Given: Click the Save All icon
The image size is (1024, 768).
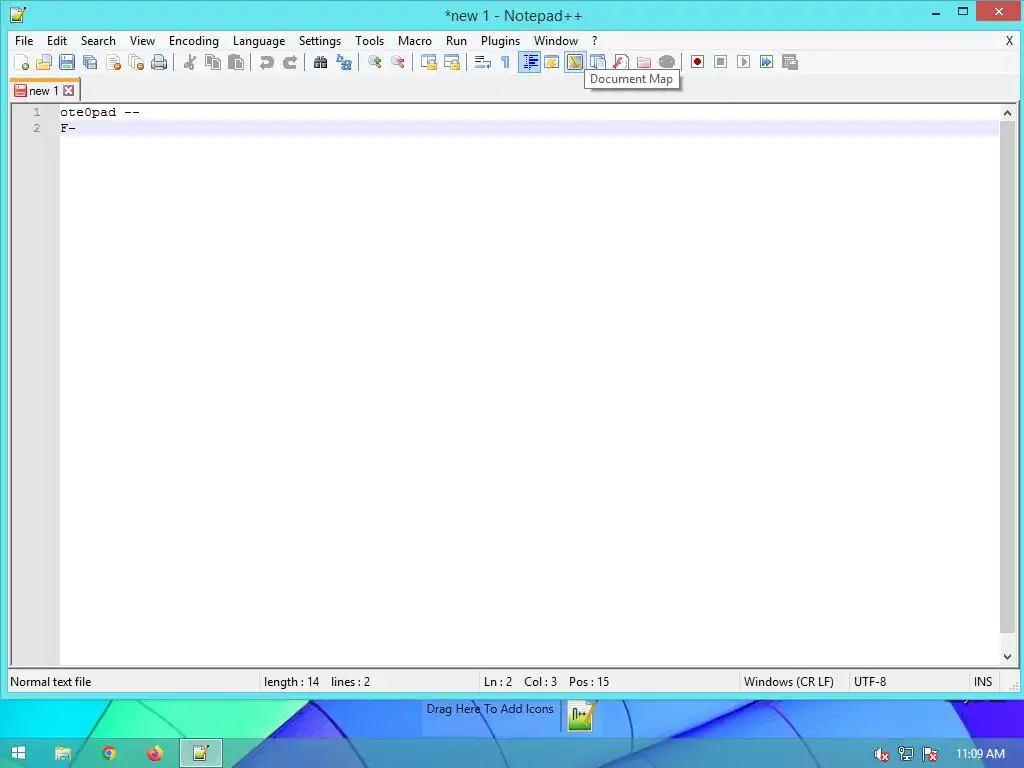Looking at the screenshot, I should pos(90,62).
